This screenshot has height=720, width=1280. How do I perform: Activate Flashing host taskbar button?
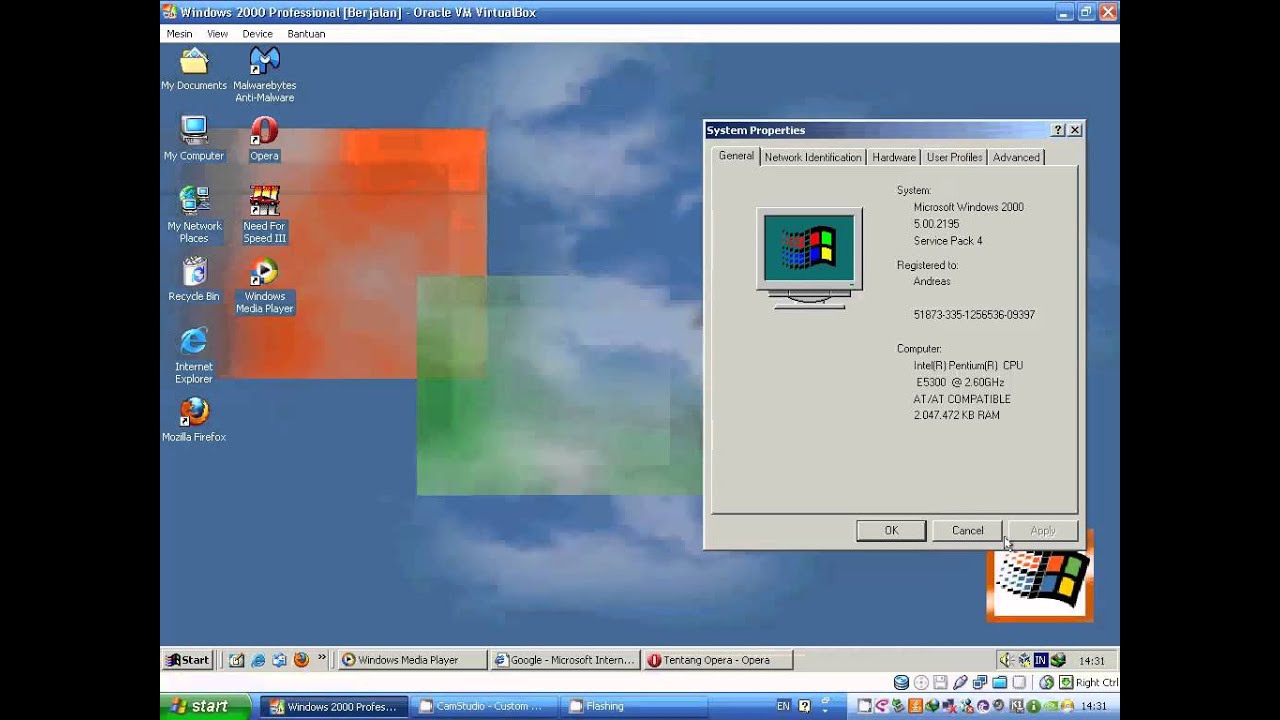(632, 706)
